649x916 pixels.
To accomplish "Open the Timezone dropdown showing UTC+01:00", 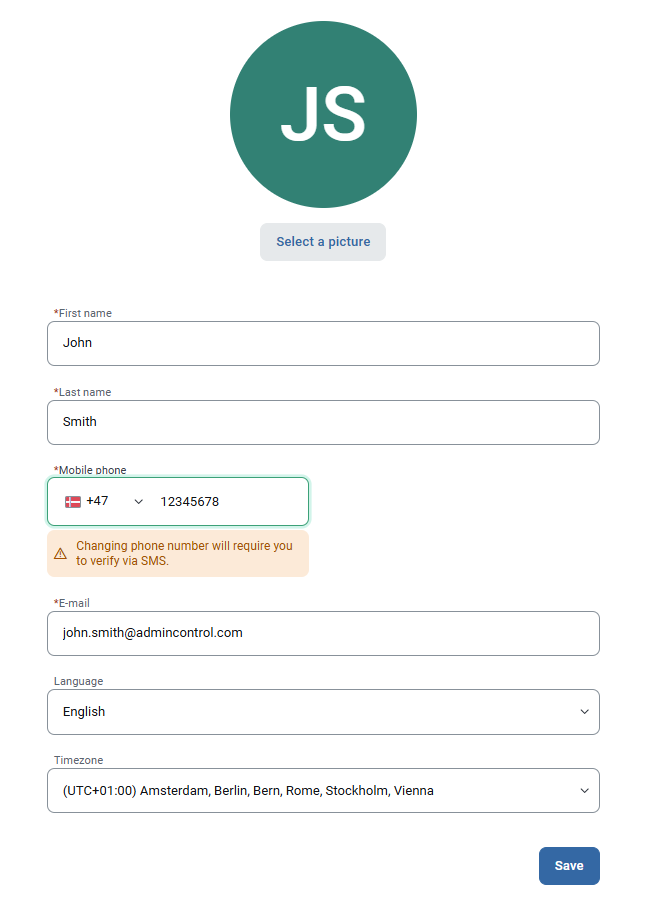I will pos(323,790).
